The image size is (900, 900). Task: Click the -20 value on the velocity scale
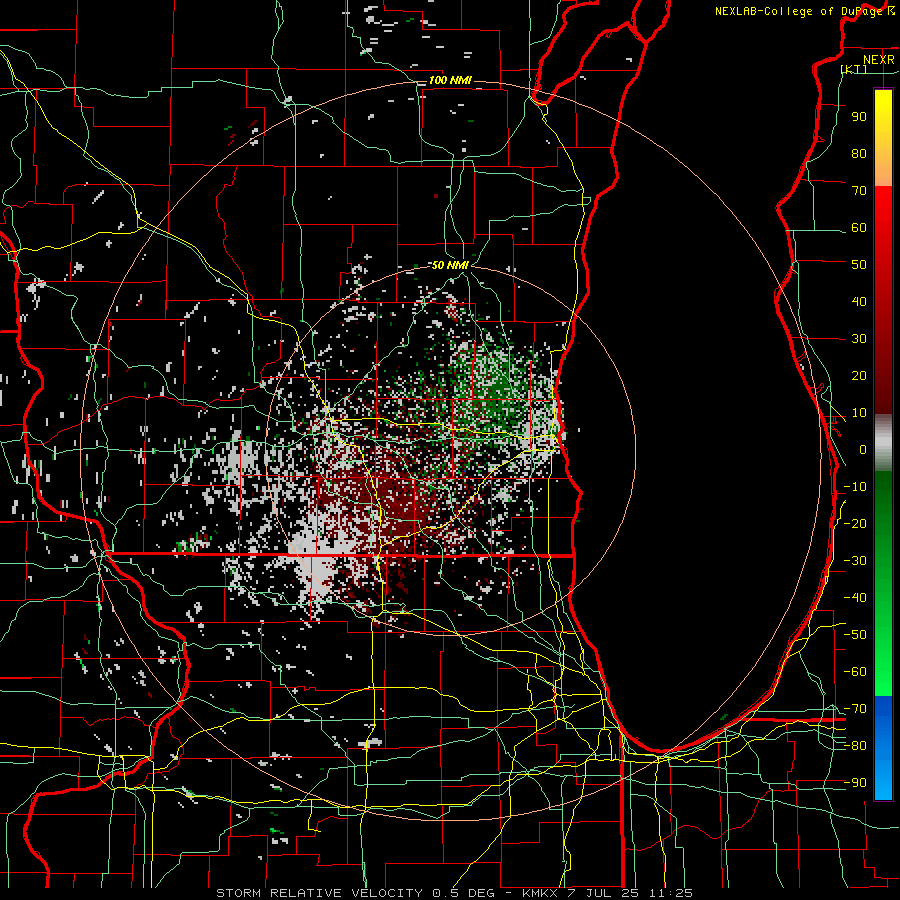(x=855, y=524)
